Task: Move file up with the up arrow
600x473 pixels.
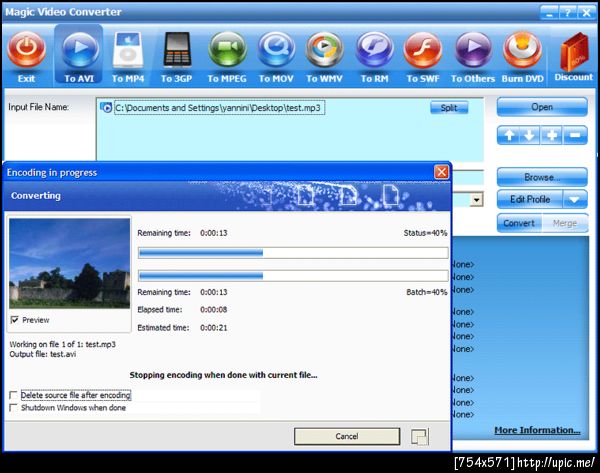Action: pyautogui.click(x=509, y=135)
